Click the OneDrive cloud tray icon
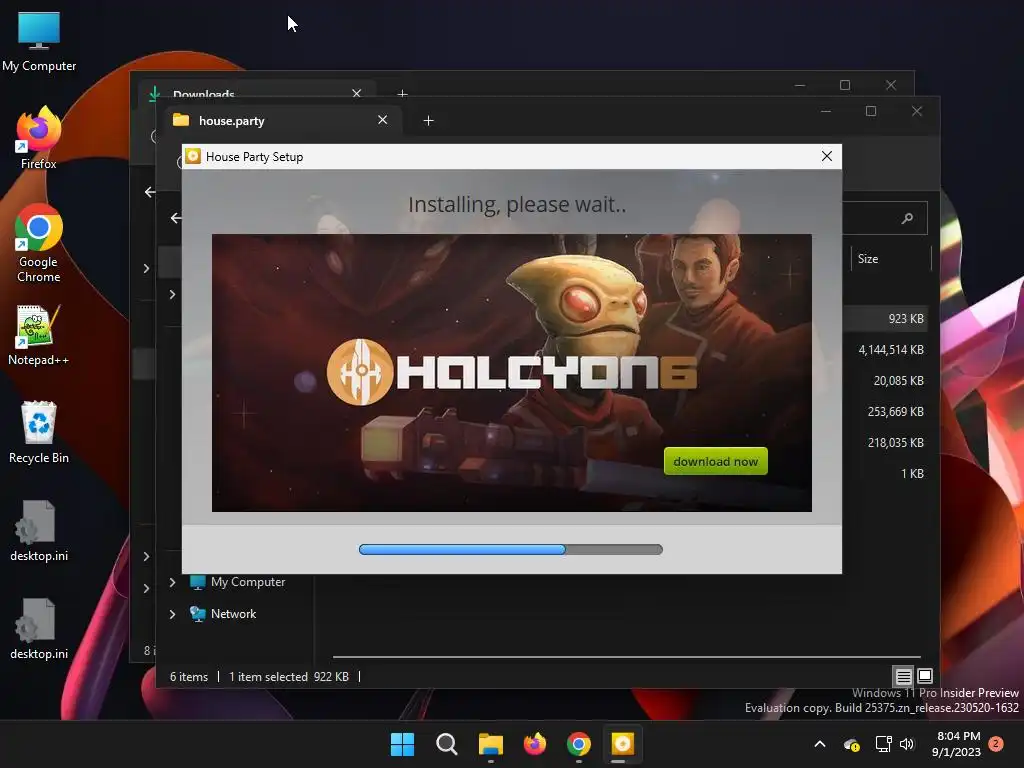This screenshot has height=768, width=1024. 851,744
